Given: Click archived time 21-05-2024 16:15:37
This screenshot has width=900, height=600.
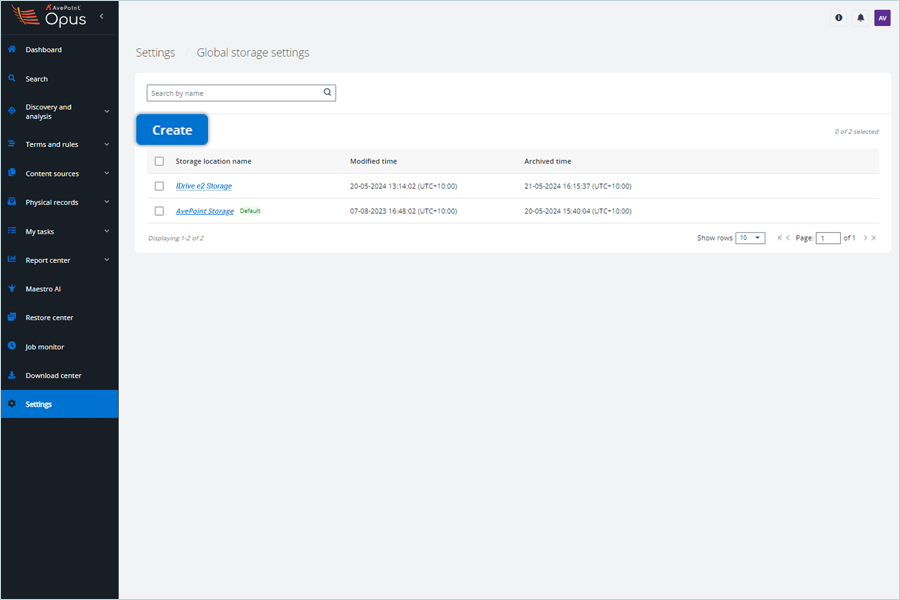Looking at the screenshot, I should (578, 186).
